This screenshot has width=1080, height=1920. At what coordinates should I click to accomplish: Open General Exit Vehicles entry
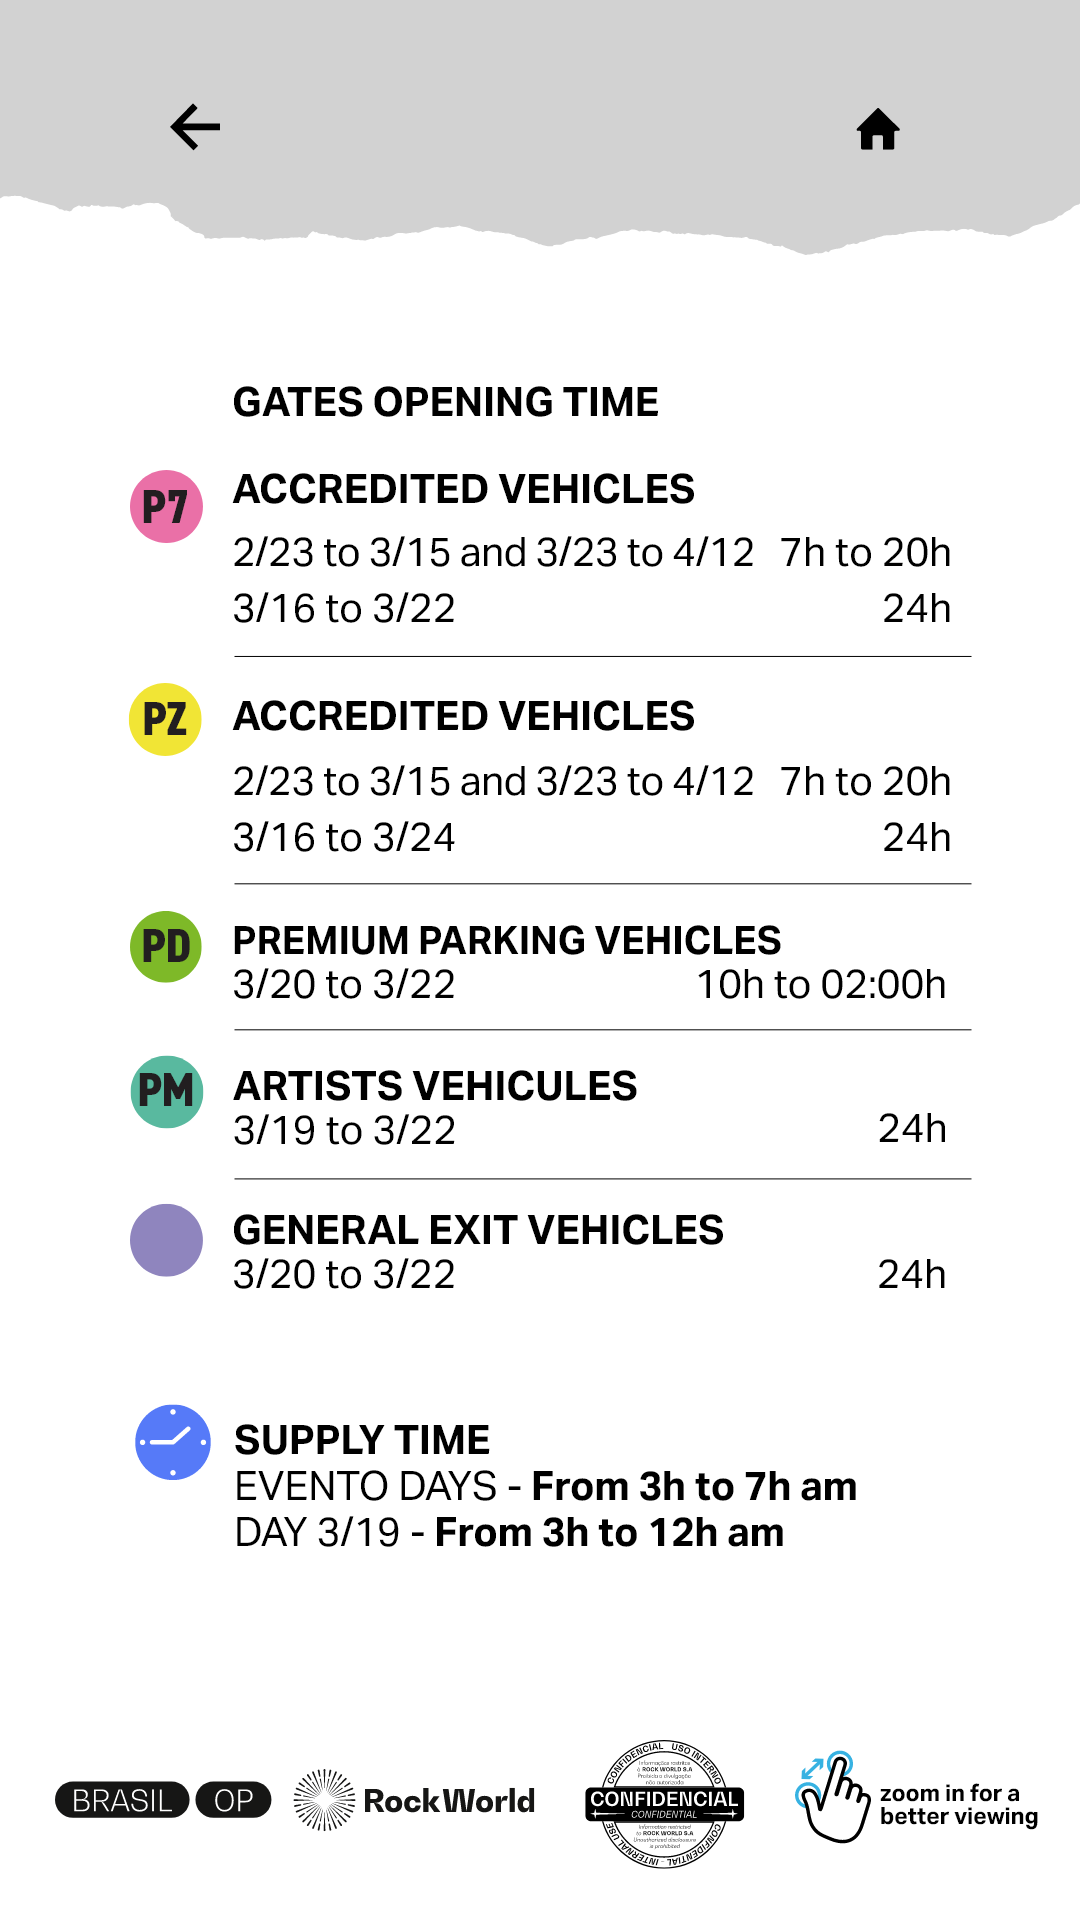point(589,1252)
